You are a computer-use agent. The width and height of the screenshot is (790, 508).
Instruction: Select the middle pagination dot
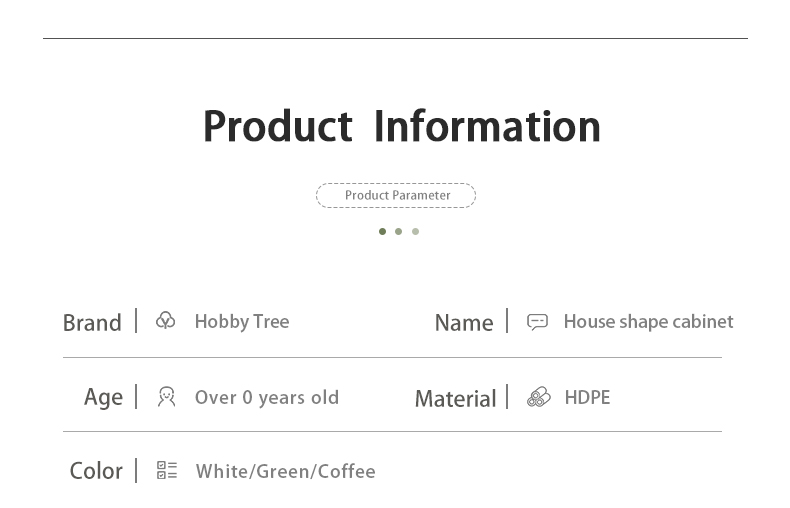pos(398,231)
